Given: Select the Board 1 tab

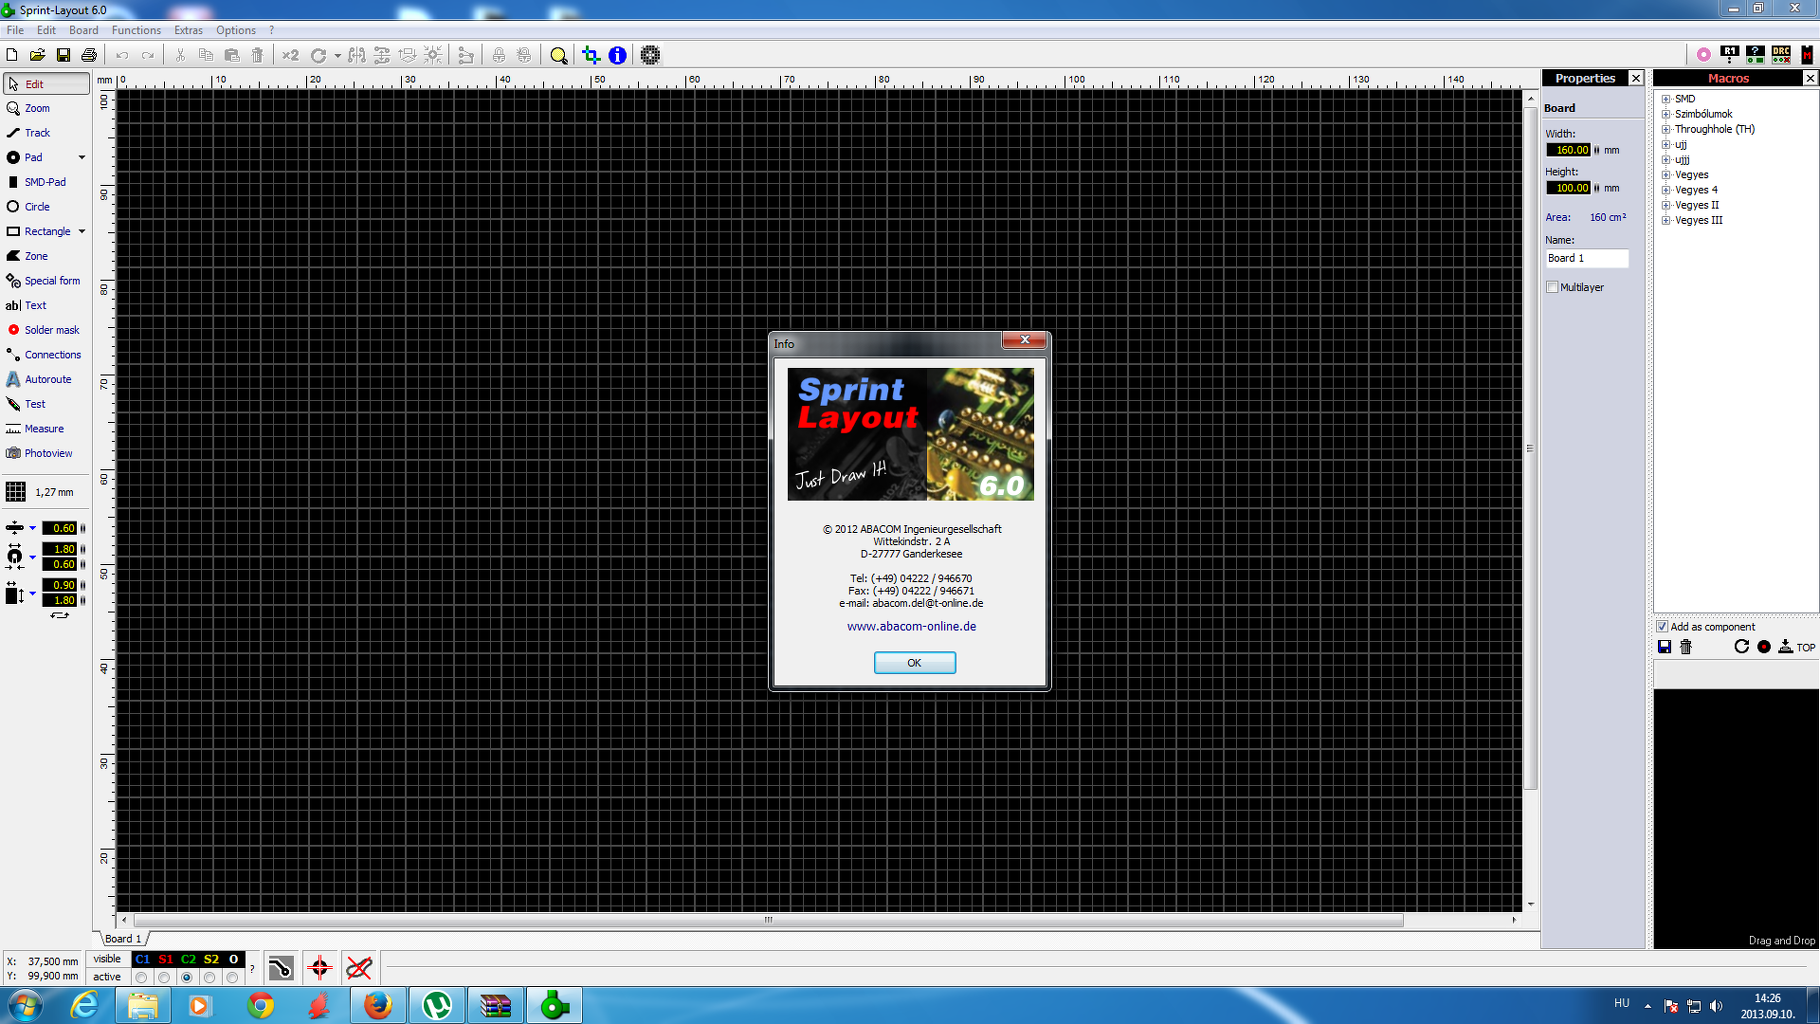Looking at the screenshot, I should 124,939.
